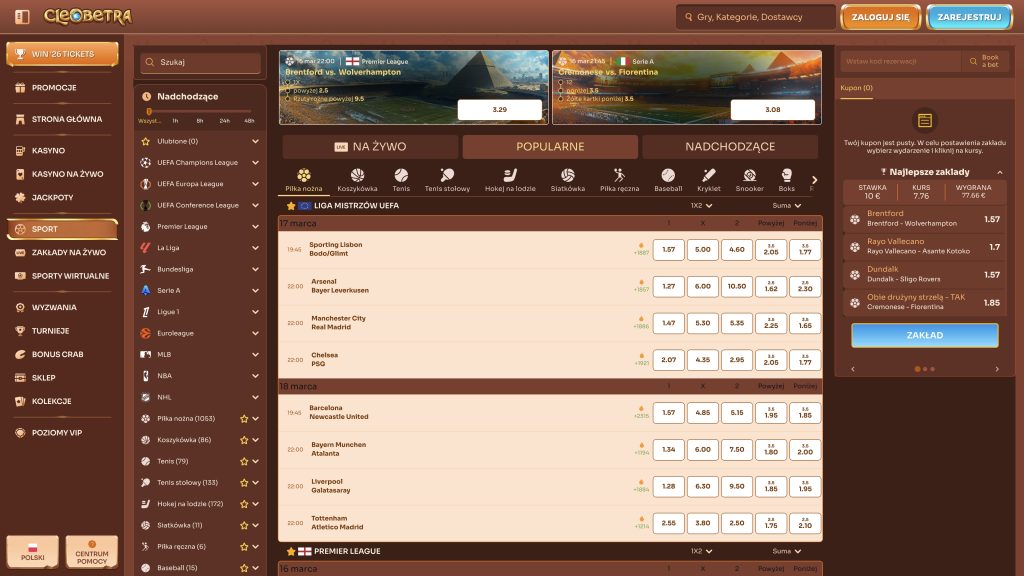This screenshot has width=1024, height=576.
Task: Favorite Piłka nożna (1063) with star
Action: [244, 419]
